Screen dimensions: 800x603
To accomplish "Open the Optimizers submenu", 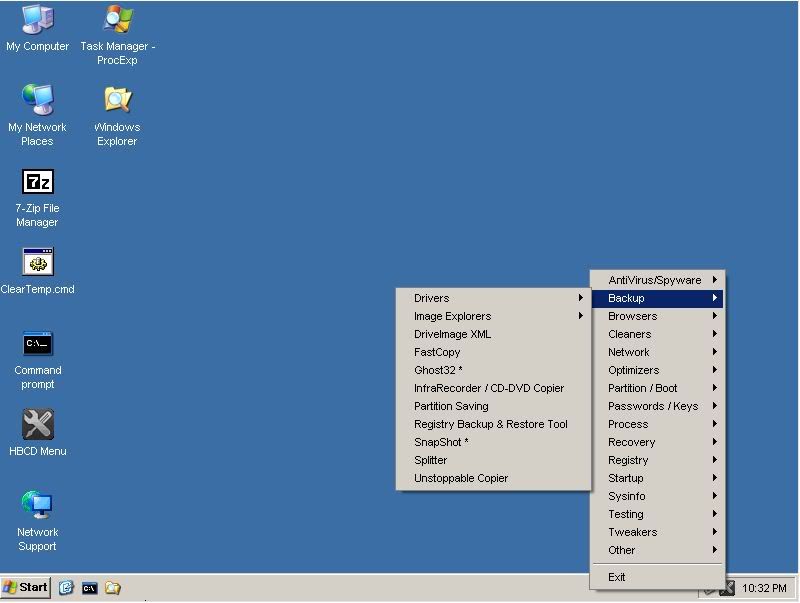I will coord(657,370).
